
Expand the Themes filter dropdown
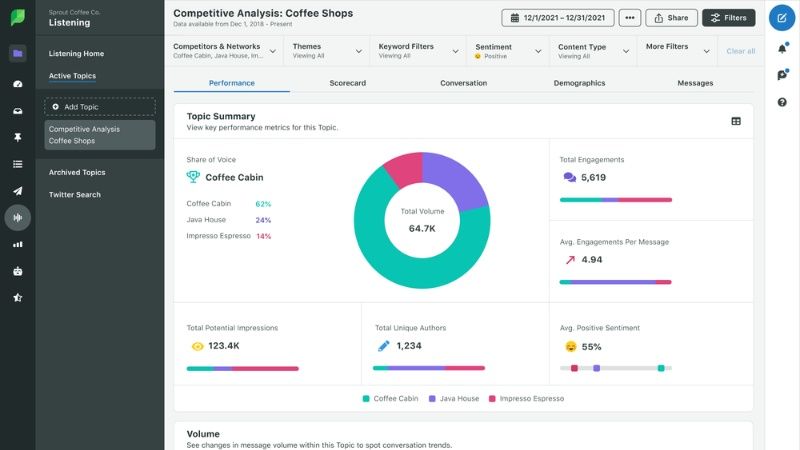point(327,51)
